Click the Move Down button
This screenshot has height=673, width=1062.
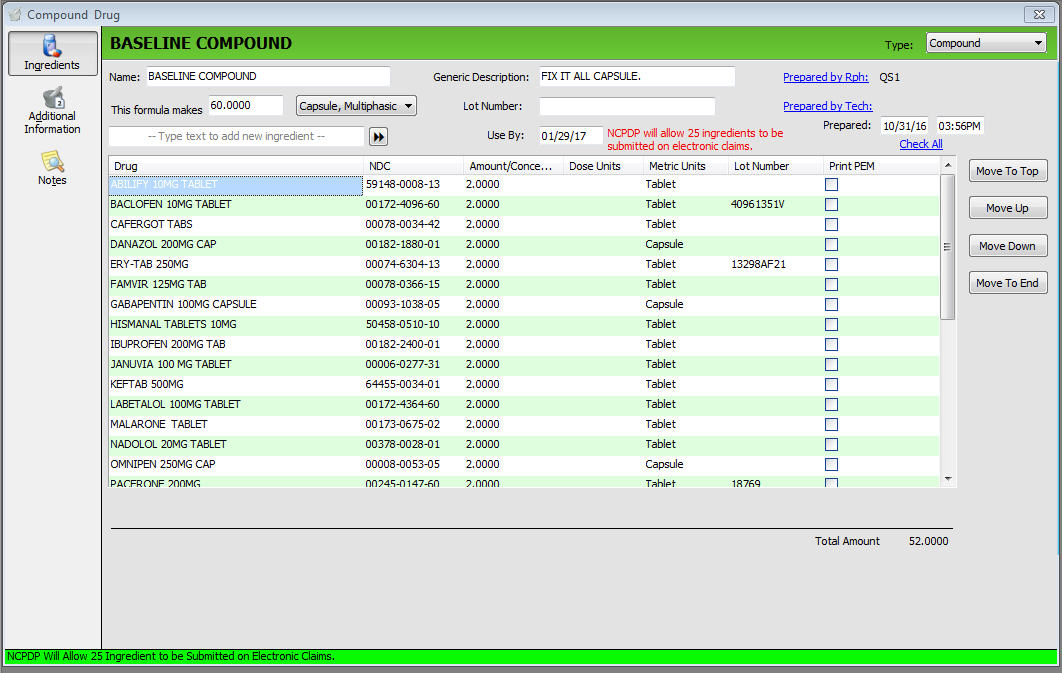pyautogui.click(x=1008, y=246)
